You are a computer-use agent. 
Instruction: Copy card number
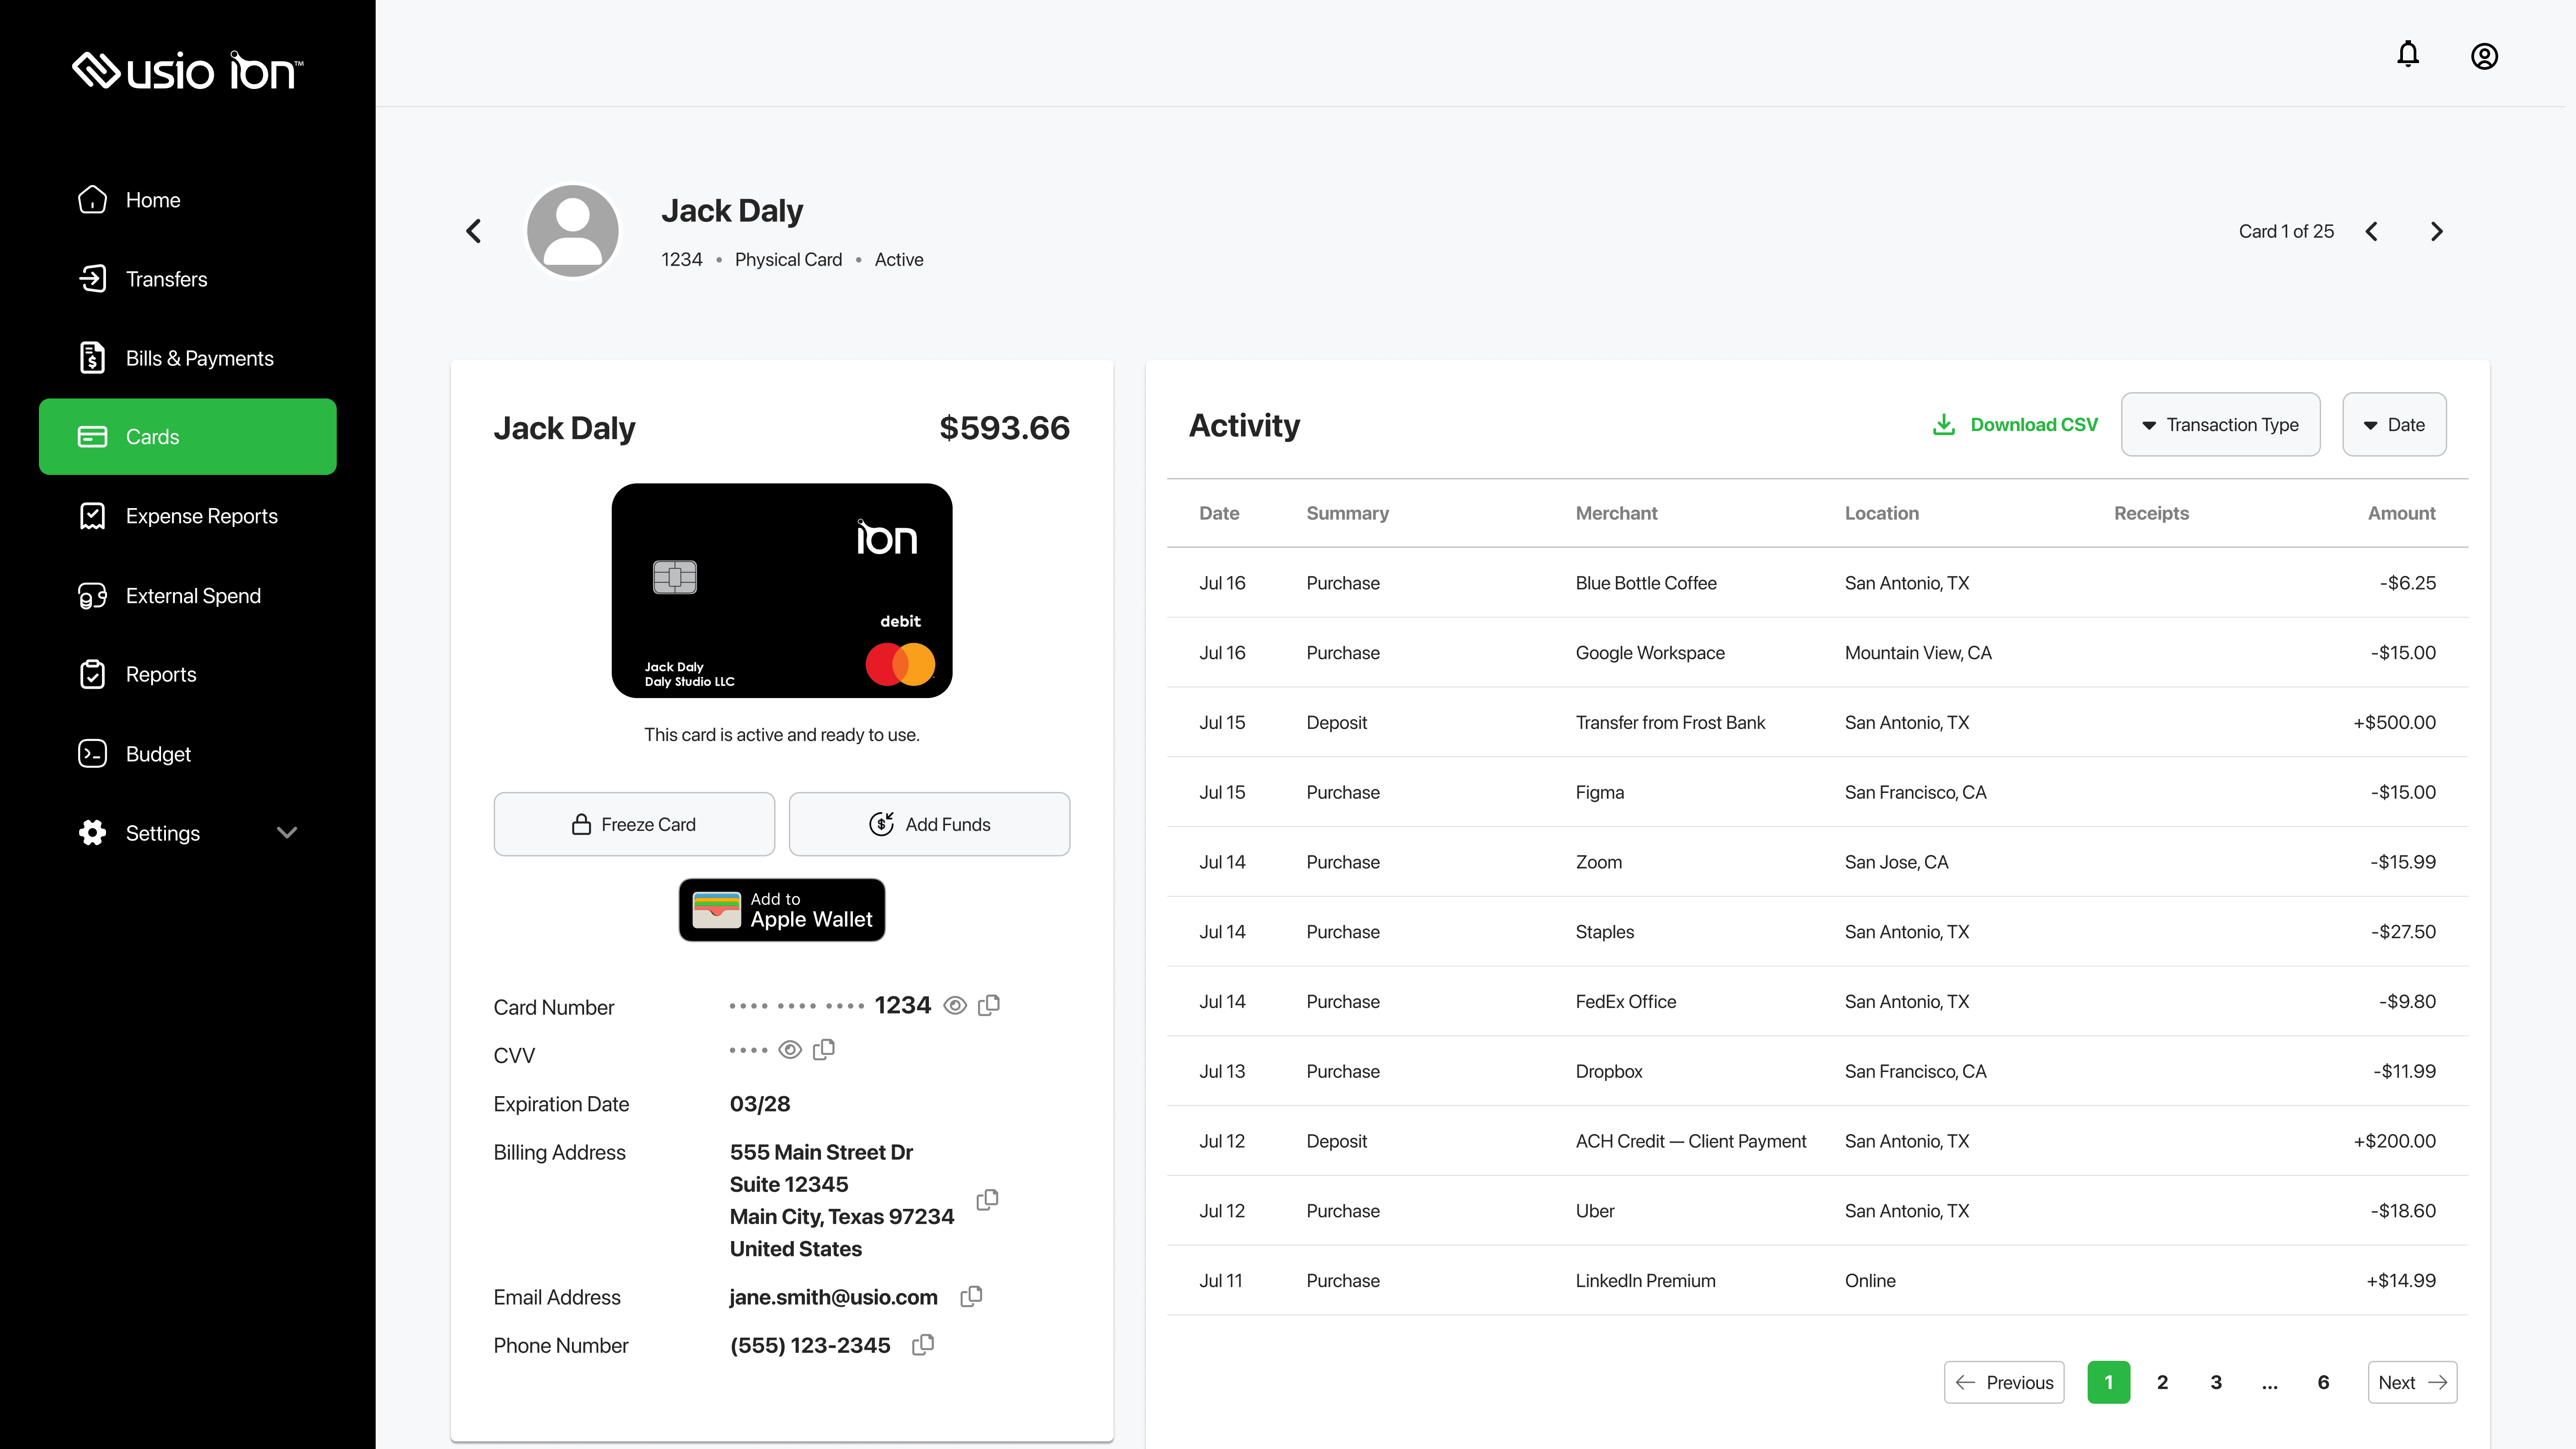point(989,1005)
